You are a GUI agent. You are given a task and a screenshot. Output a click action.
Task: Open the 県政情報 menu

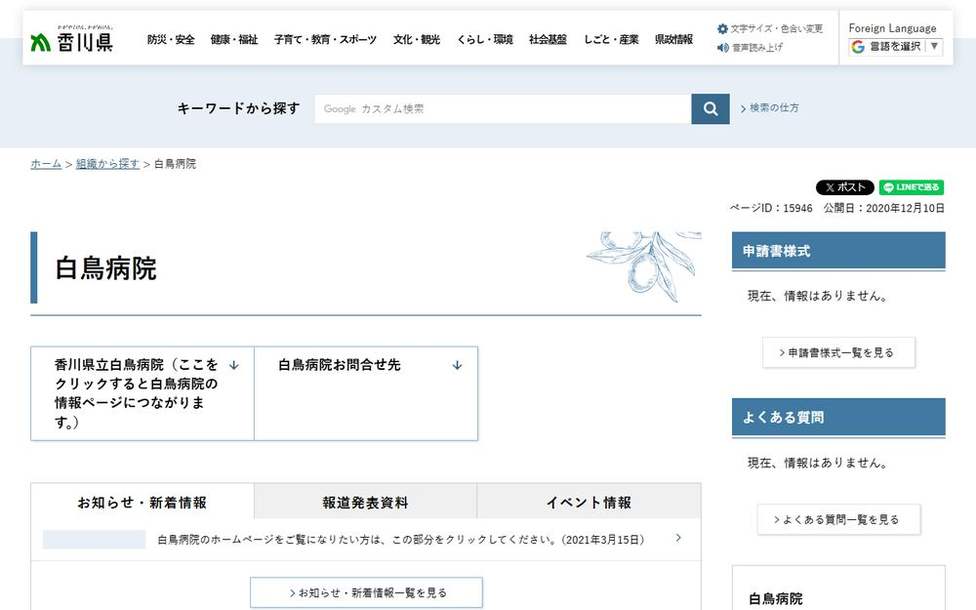[x=673, y=39]
